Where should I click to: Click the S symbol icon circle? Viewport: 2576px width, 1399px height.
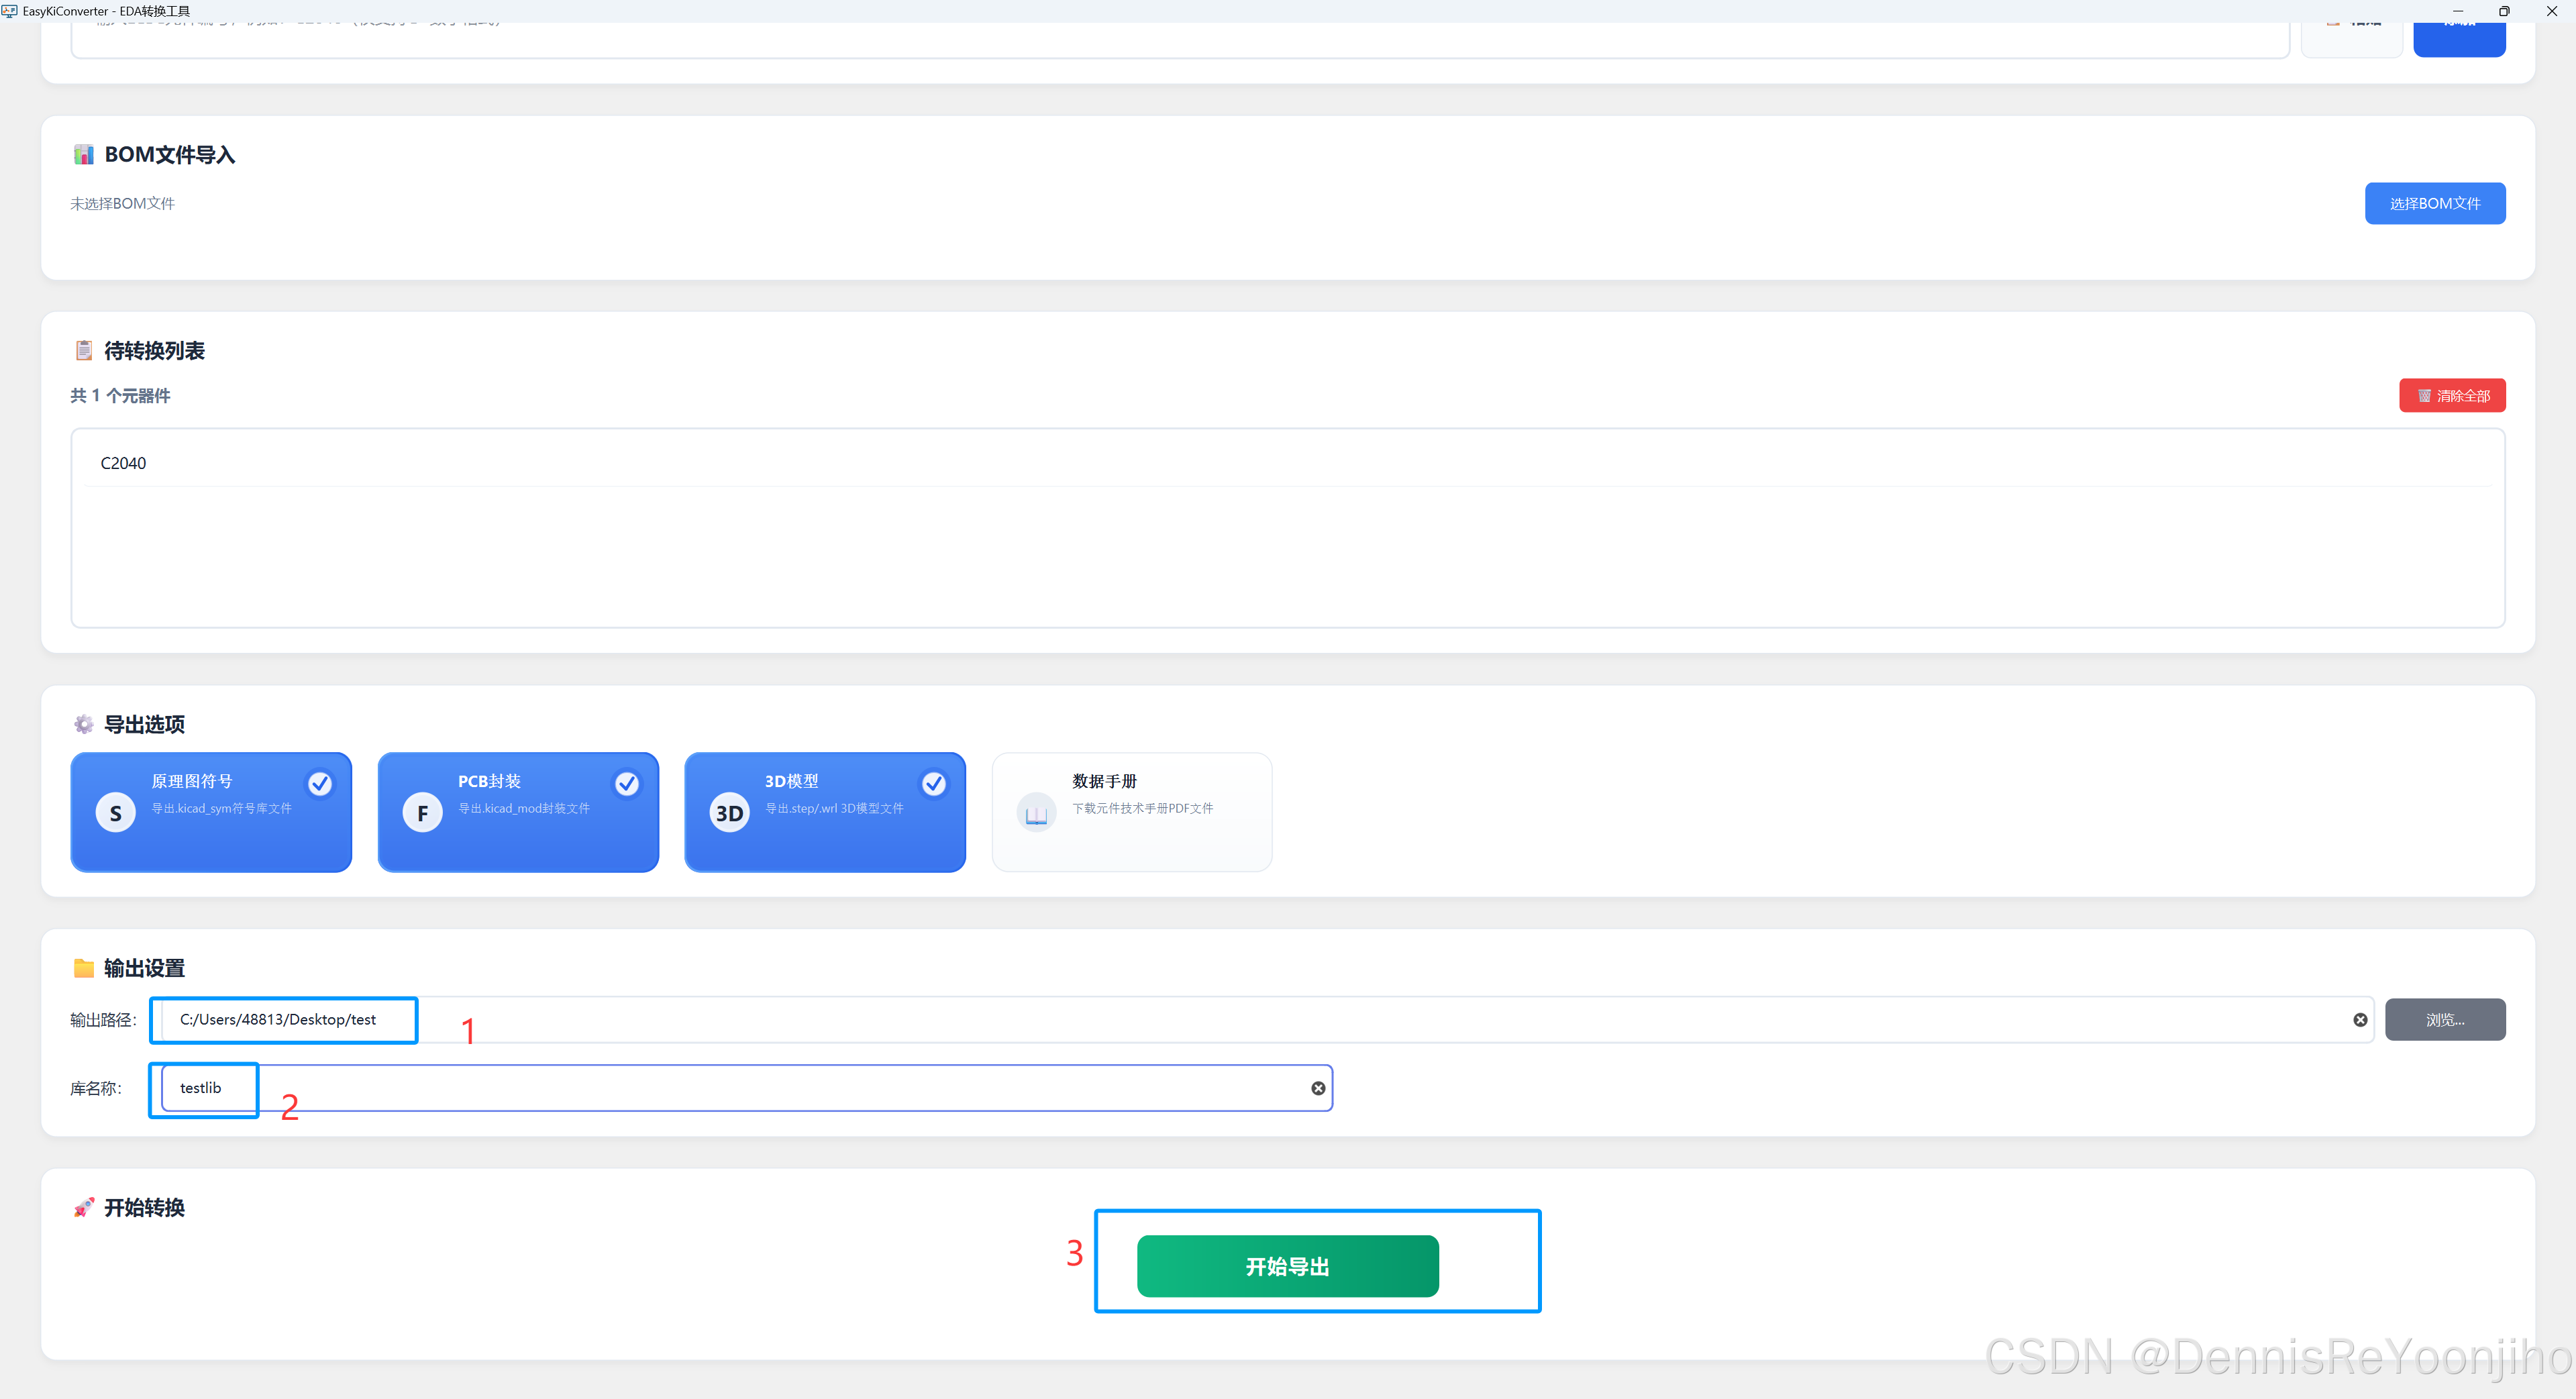point(116,813)
